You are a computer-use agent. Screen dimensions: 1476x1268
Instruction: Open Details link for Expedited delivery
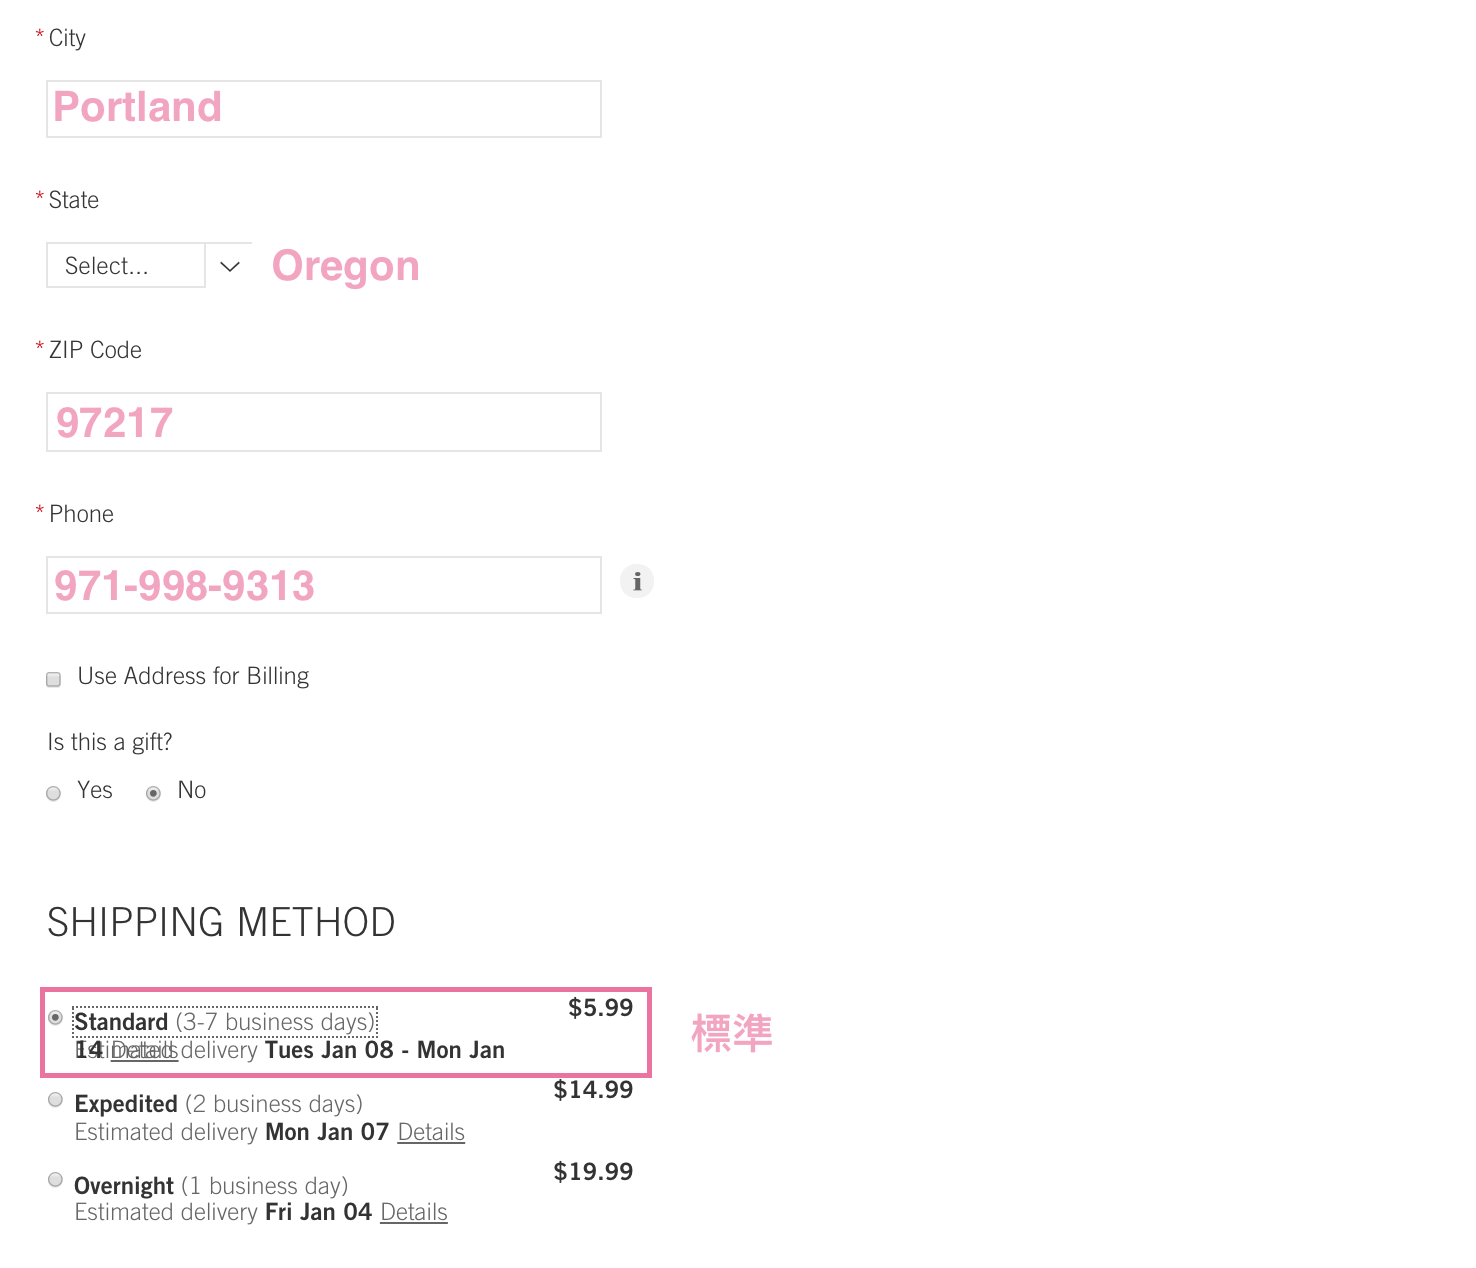(431, 1132)
